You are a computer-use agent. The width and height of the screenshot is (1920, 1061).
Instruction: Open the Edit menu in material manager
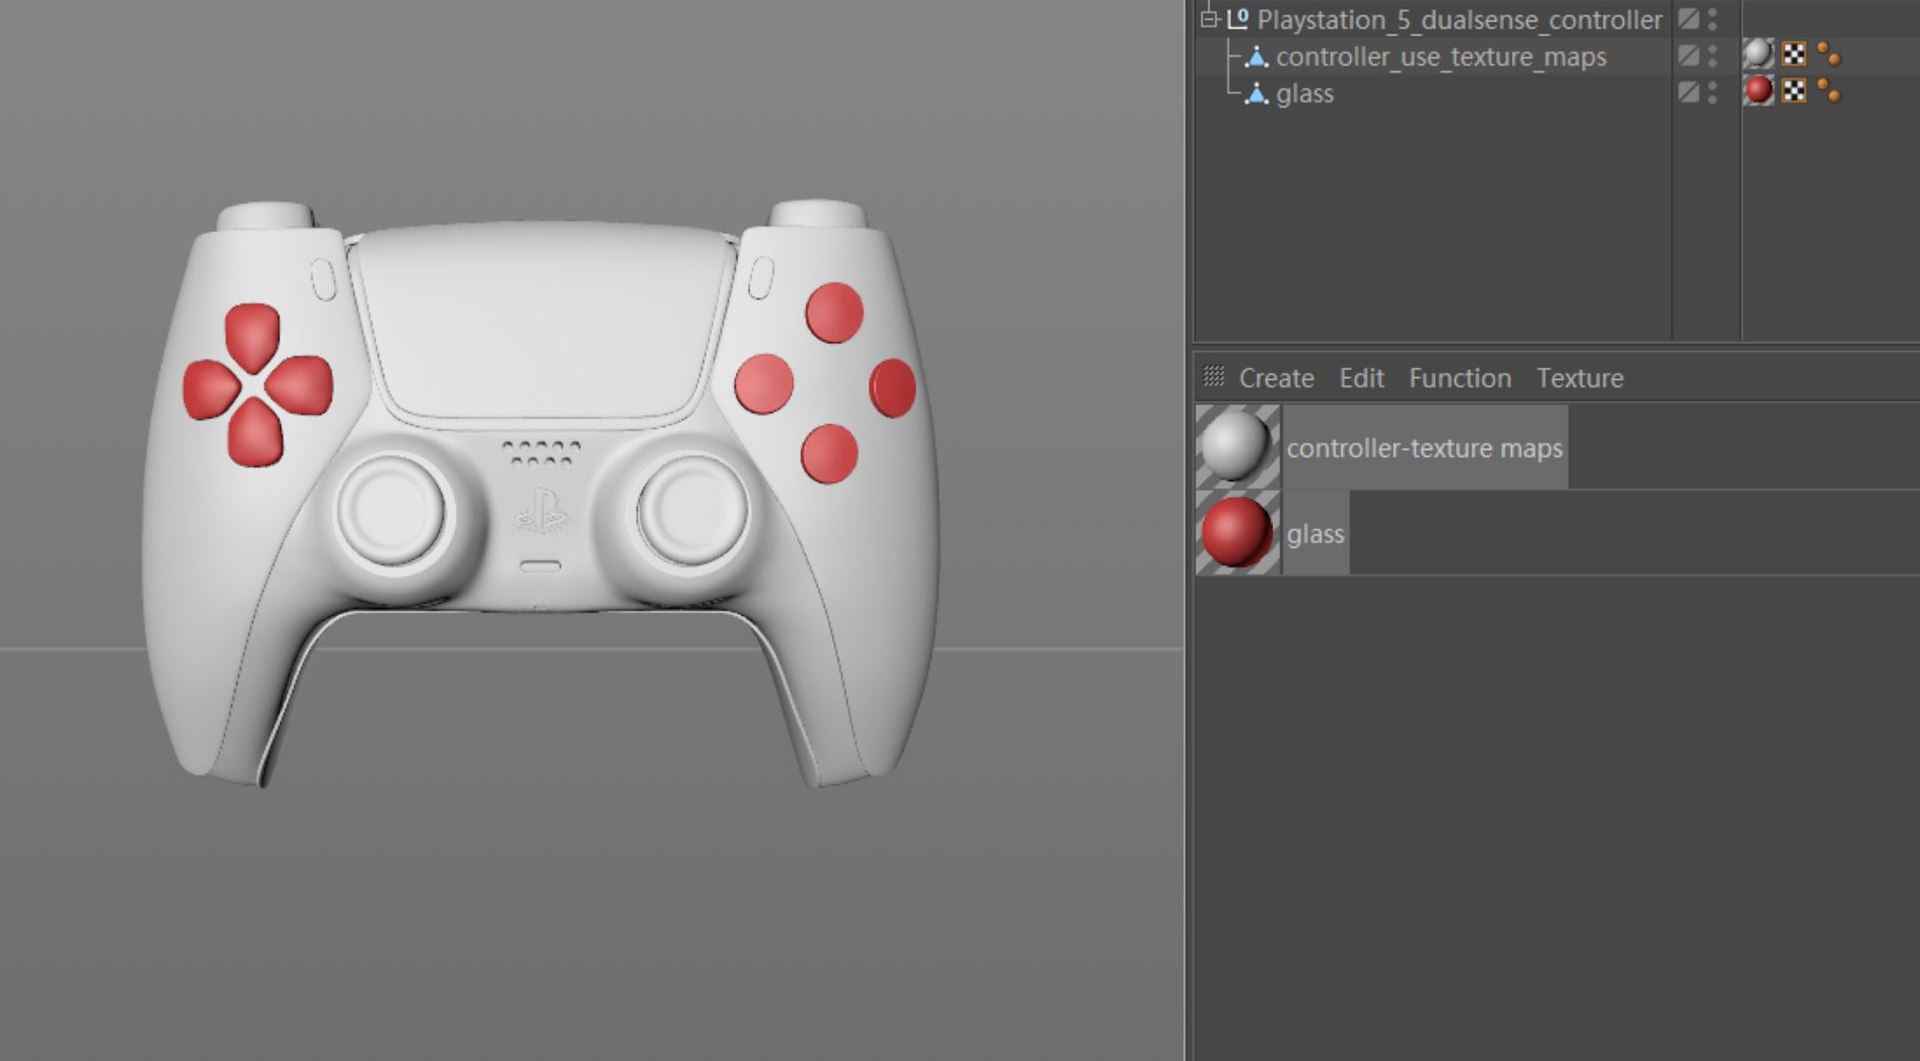[x=1361, y=378]
